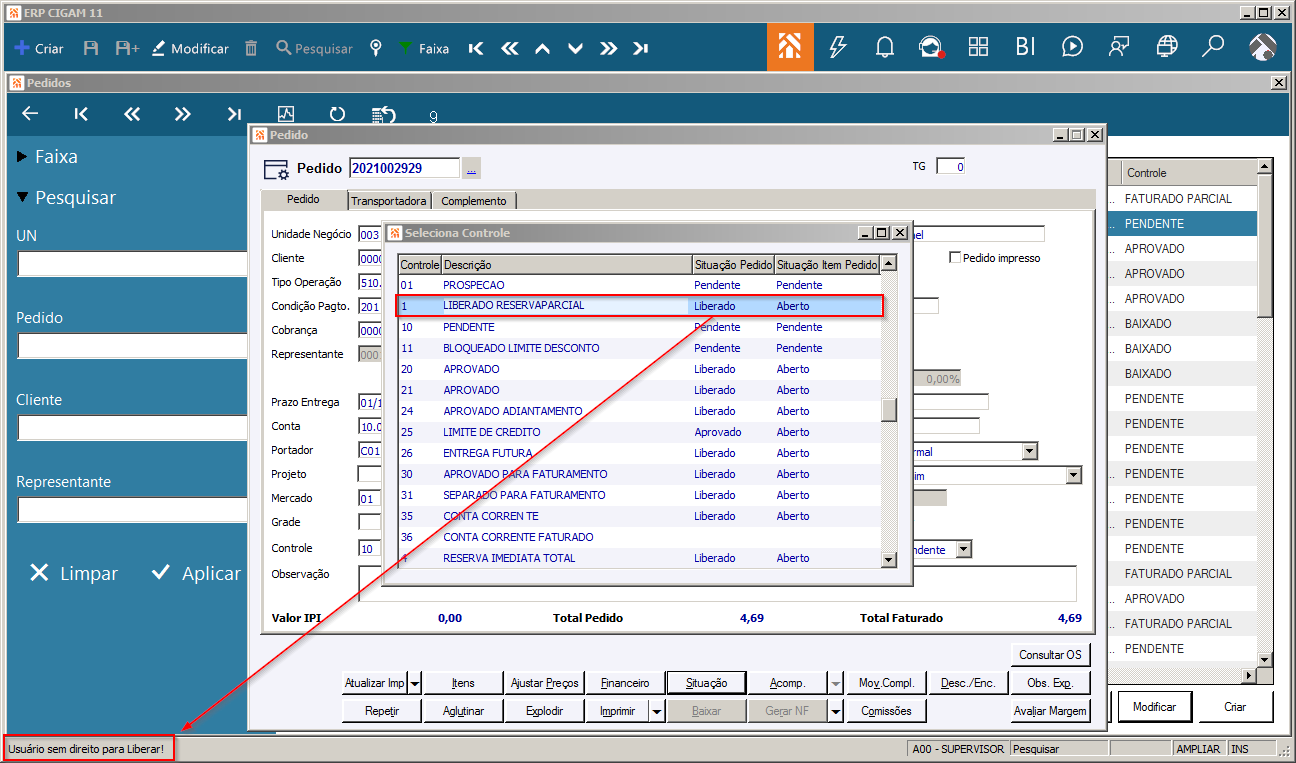The height and width of the screenshot is (763, 1296).
Task: Open the Atualizar Imp dropdown arrow
Action: point(415,683)
